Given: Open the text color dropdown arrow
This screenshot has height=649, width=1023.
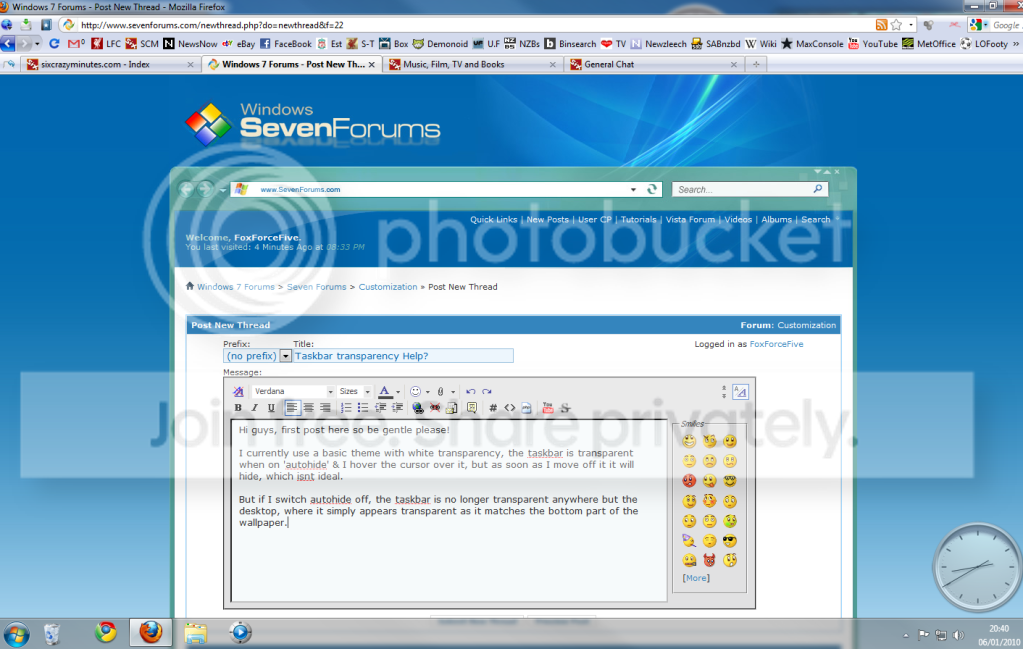Looking at the screenshot, I should pos(398,392).
